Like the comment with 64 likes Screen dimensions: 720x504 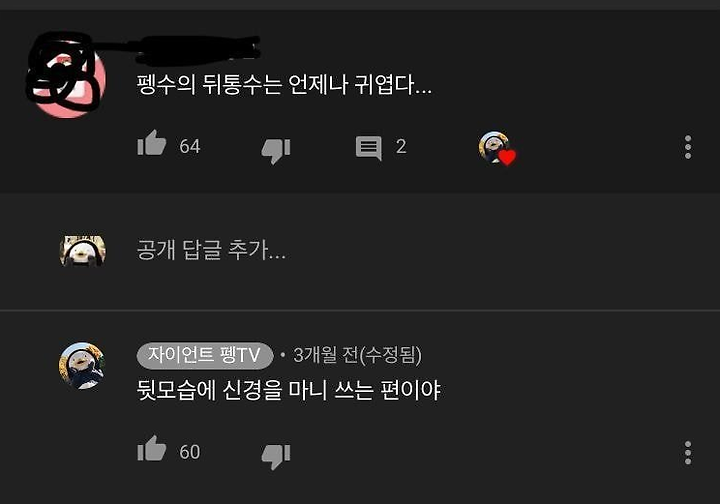pos(152,143)
